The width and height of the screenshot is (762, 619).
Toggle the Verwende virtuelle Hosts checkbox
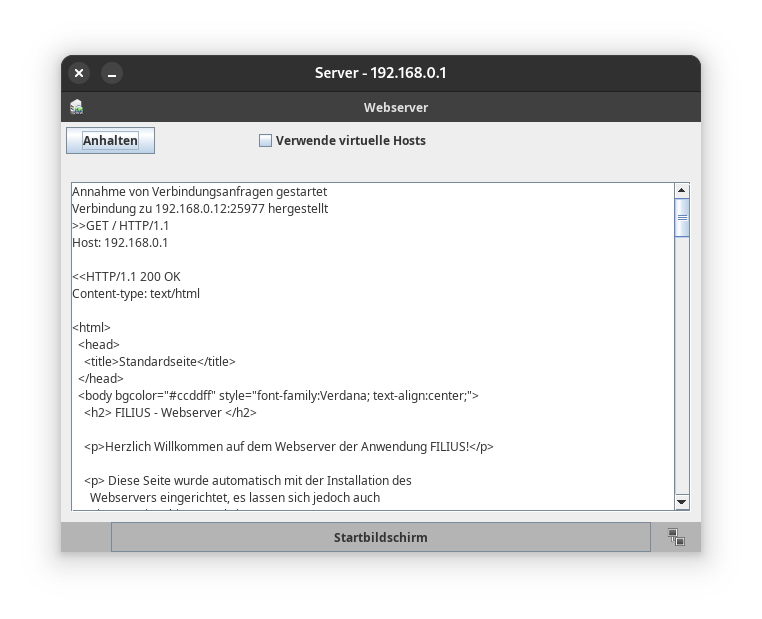point(266,141)
